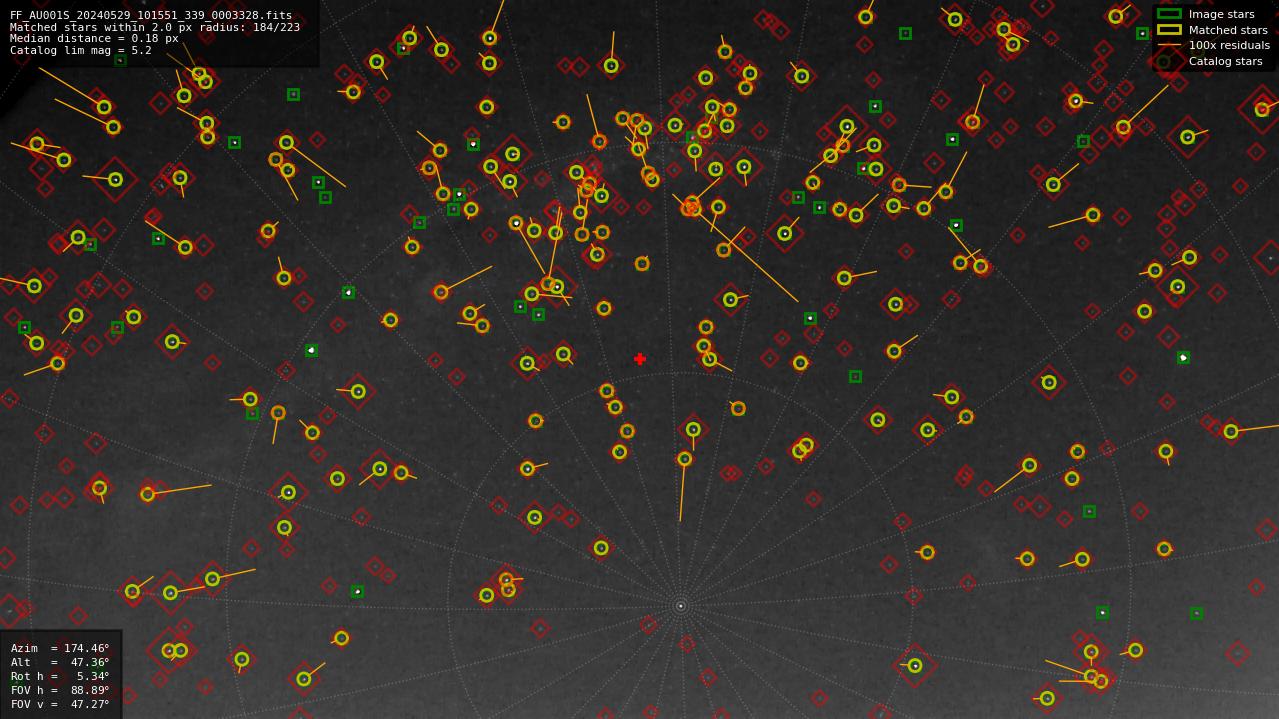Select the "Matched stars" legend label
This screenshot has width=1279, height=719.
(1228, 30)
